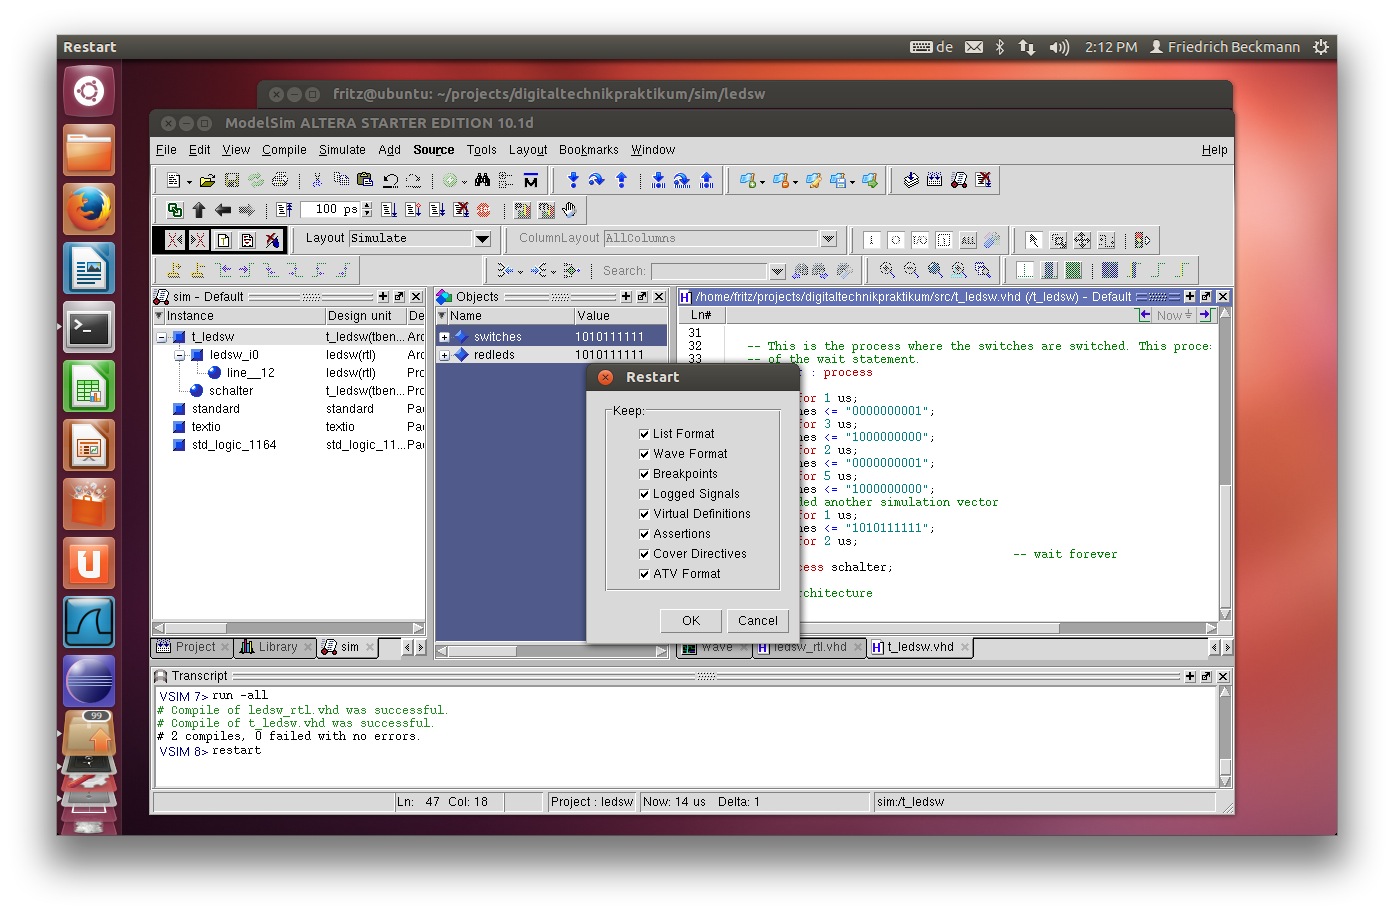Viewport: 1394px width, 914px height.
Task: Disable the Logged Signals option
Action: (x=645, y=494)
